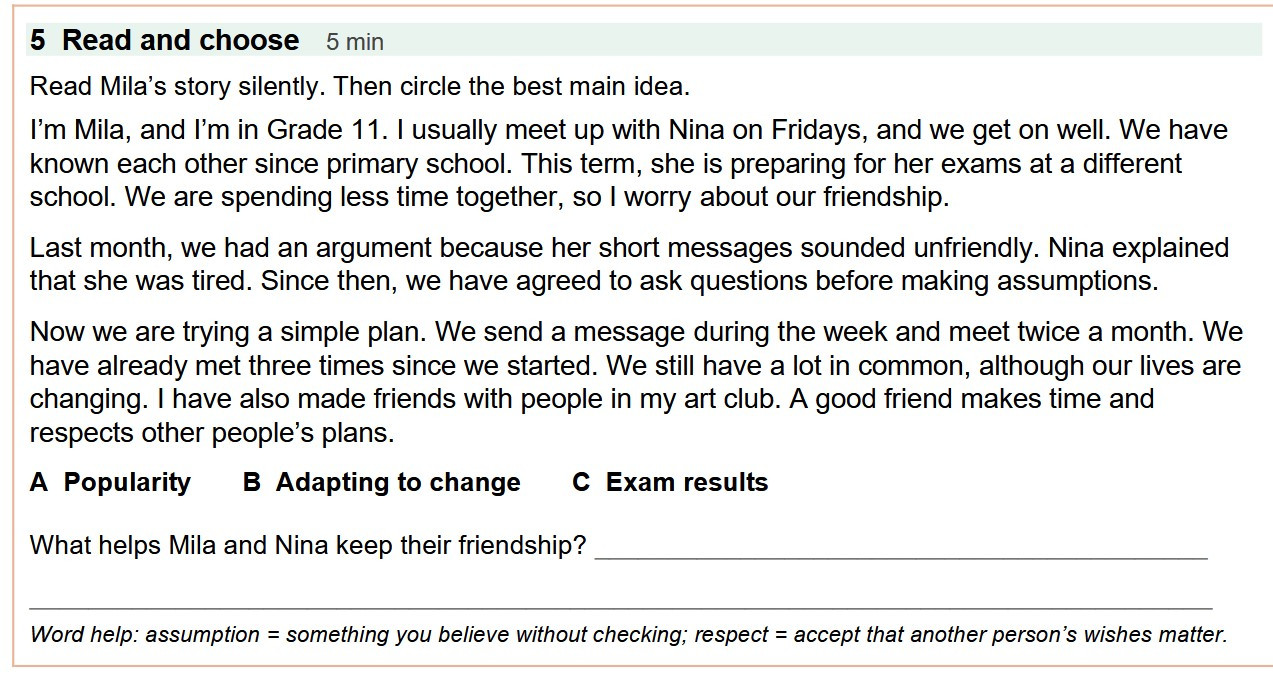Viewport: 1273px width, 676px height.
Task: Click the first answer line after the question
Action: coord(901,552)
